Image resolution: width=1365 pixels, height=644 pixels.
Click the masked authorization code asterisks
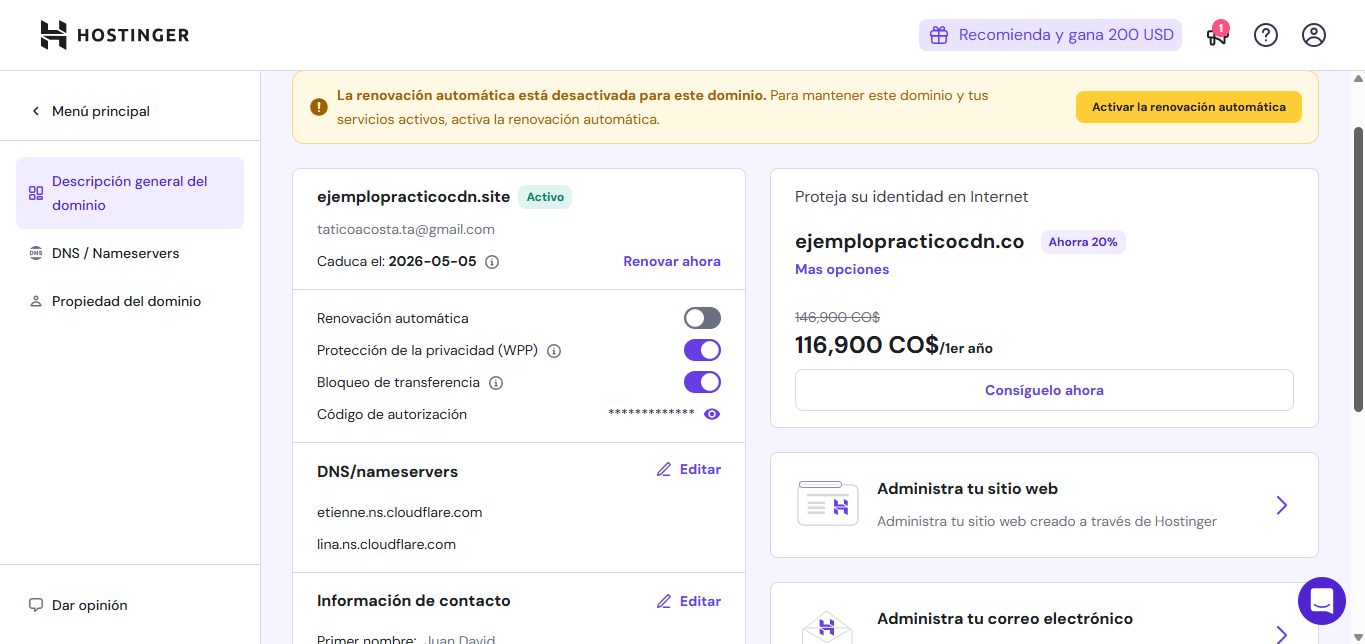pos(651,414)
